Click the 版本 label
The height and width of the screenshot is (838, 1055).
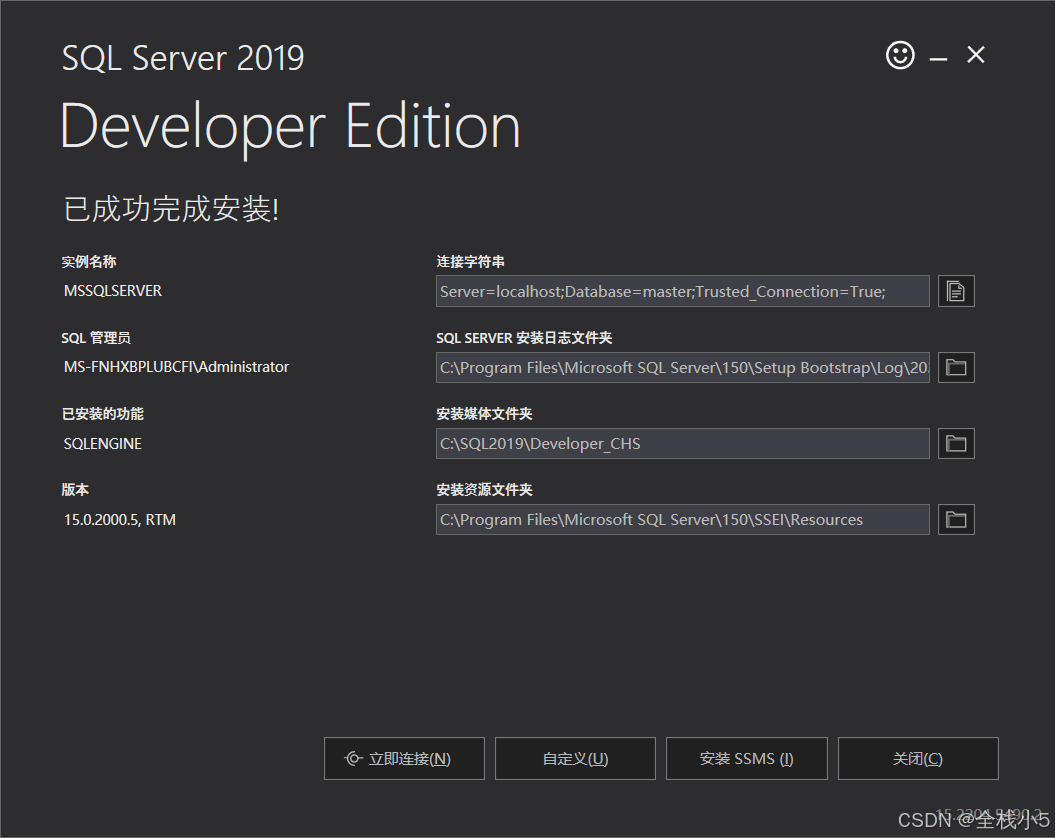(75, 490)
